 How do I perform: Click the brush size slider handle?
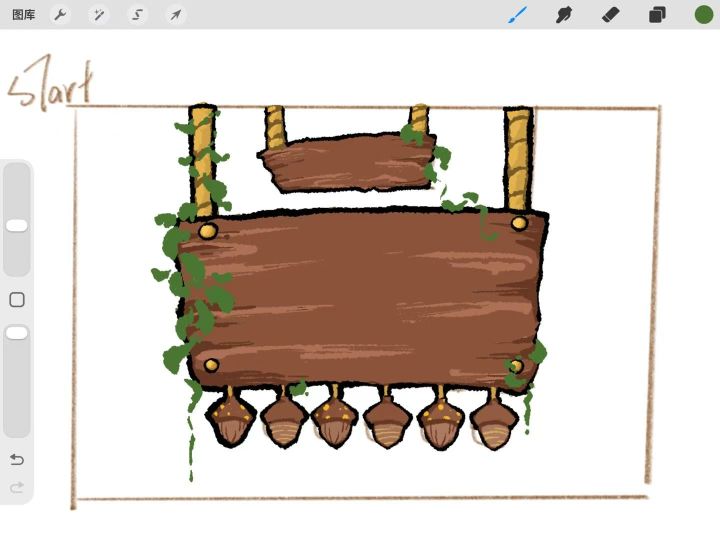[17, 225]
